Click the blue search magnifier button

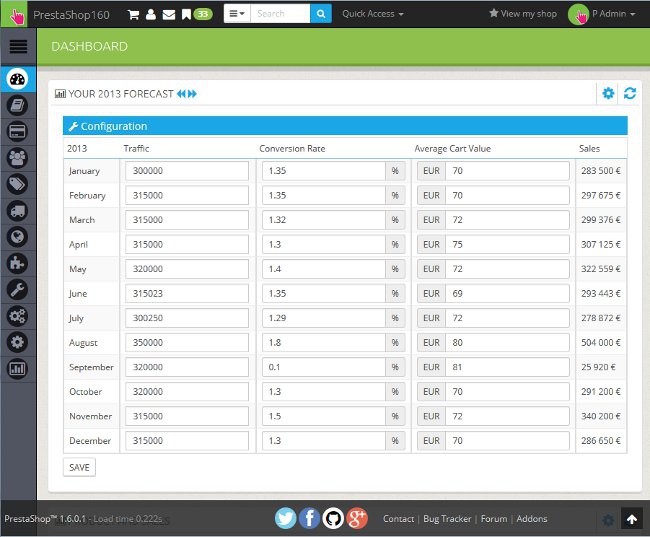320,14
